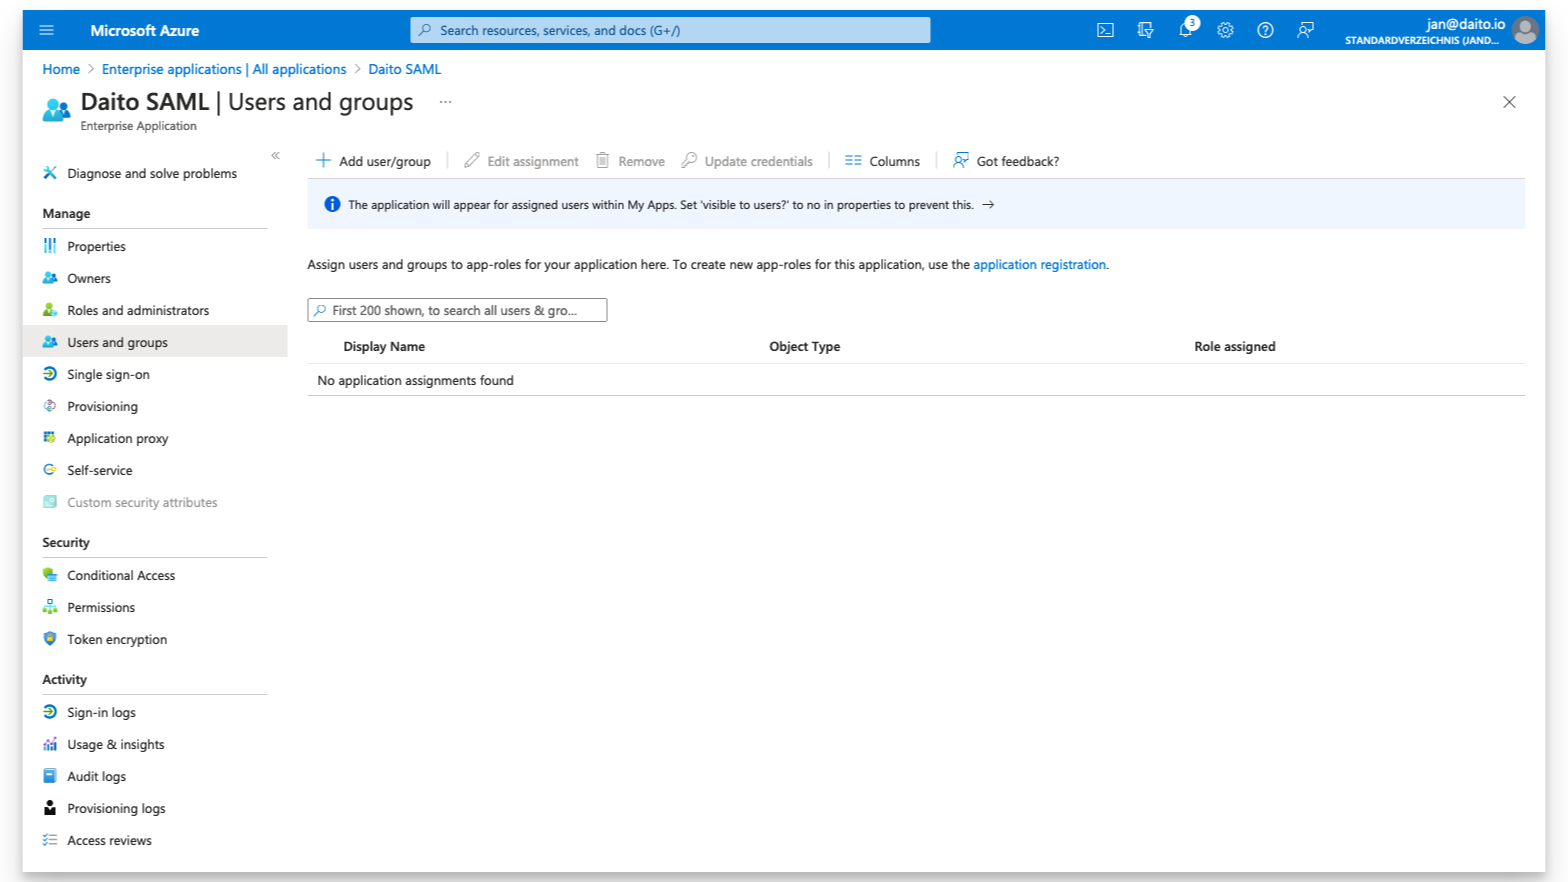1568x882 pixels.
Task: Click the Diagnose and solve problems icon
Action: point(50,173)
